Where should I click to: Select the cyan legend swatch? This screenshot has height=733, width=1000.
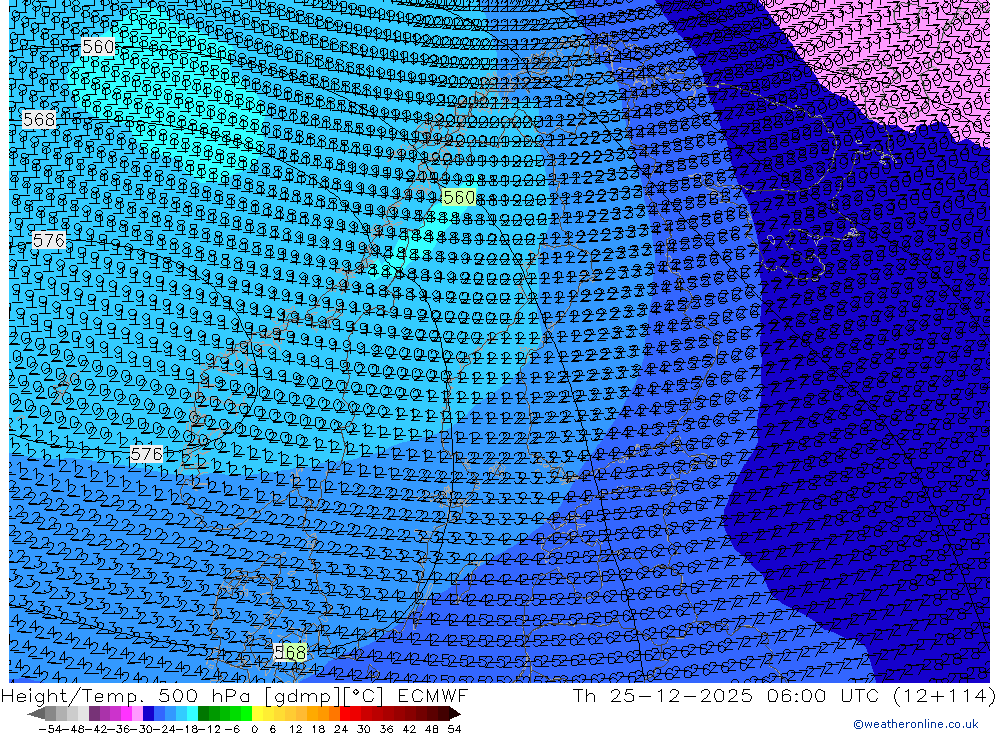pos(192,714)
